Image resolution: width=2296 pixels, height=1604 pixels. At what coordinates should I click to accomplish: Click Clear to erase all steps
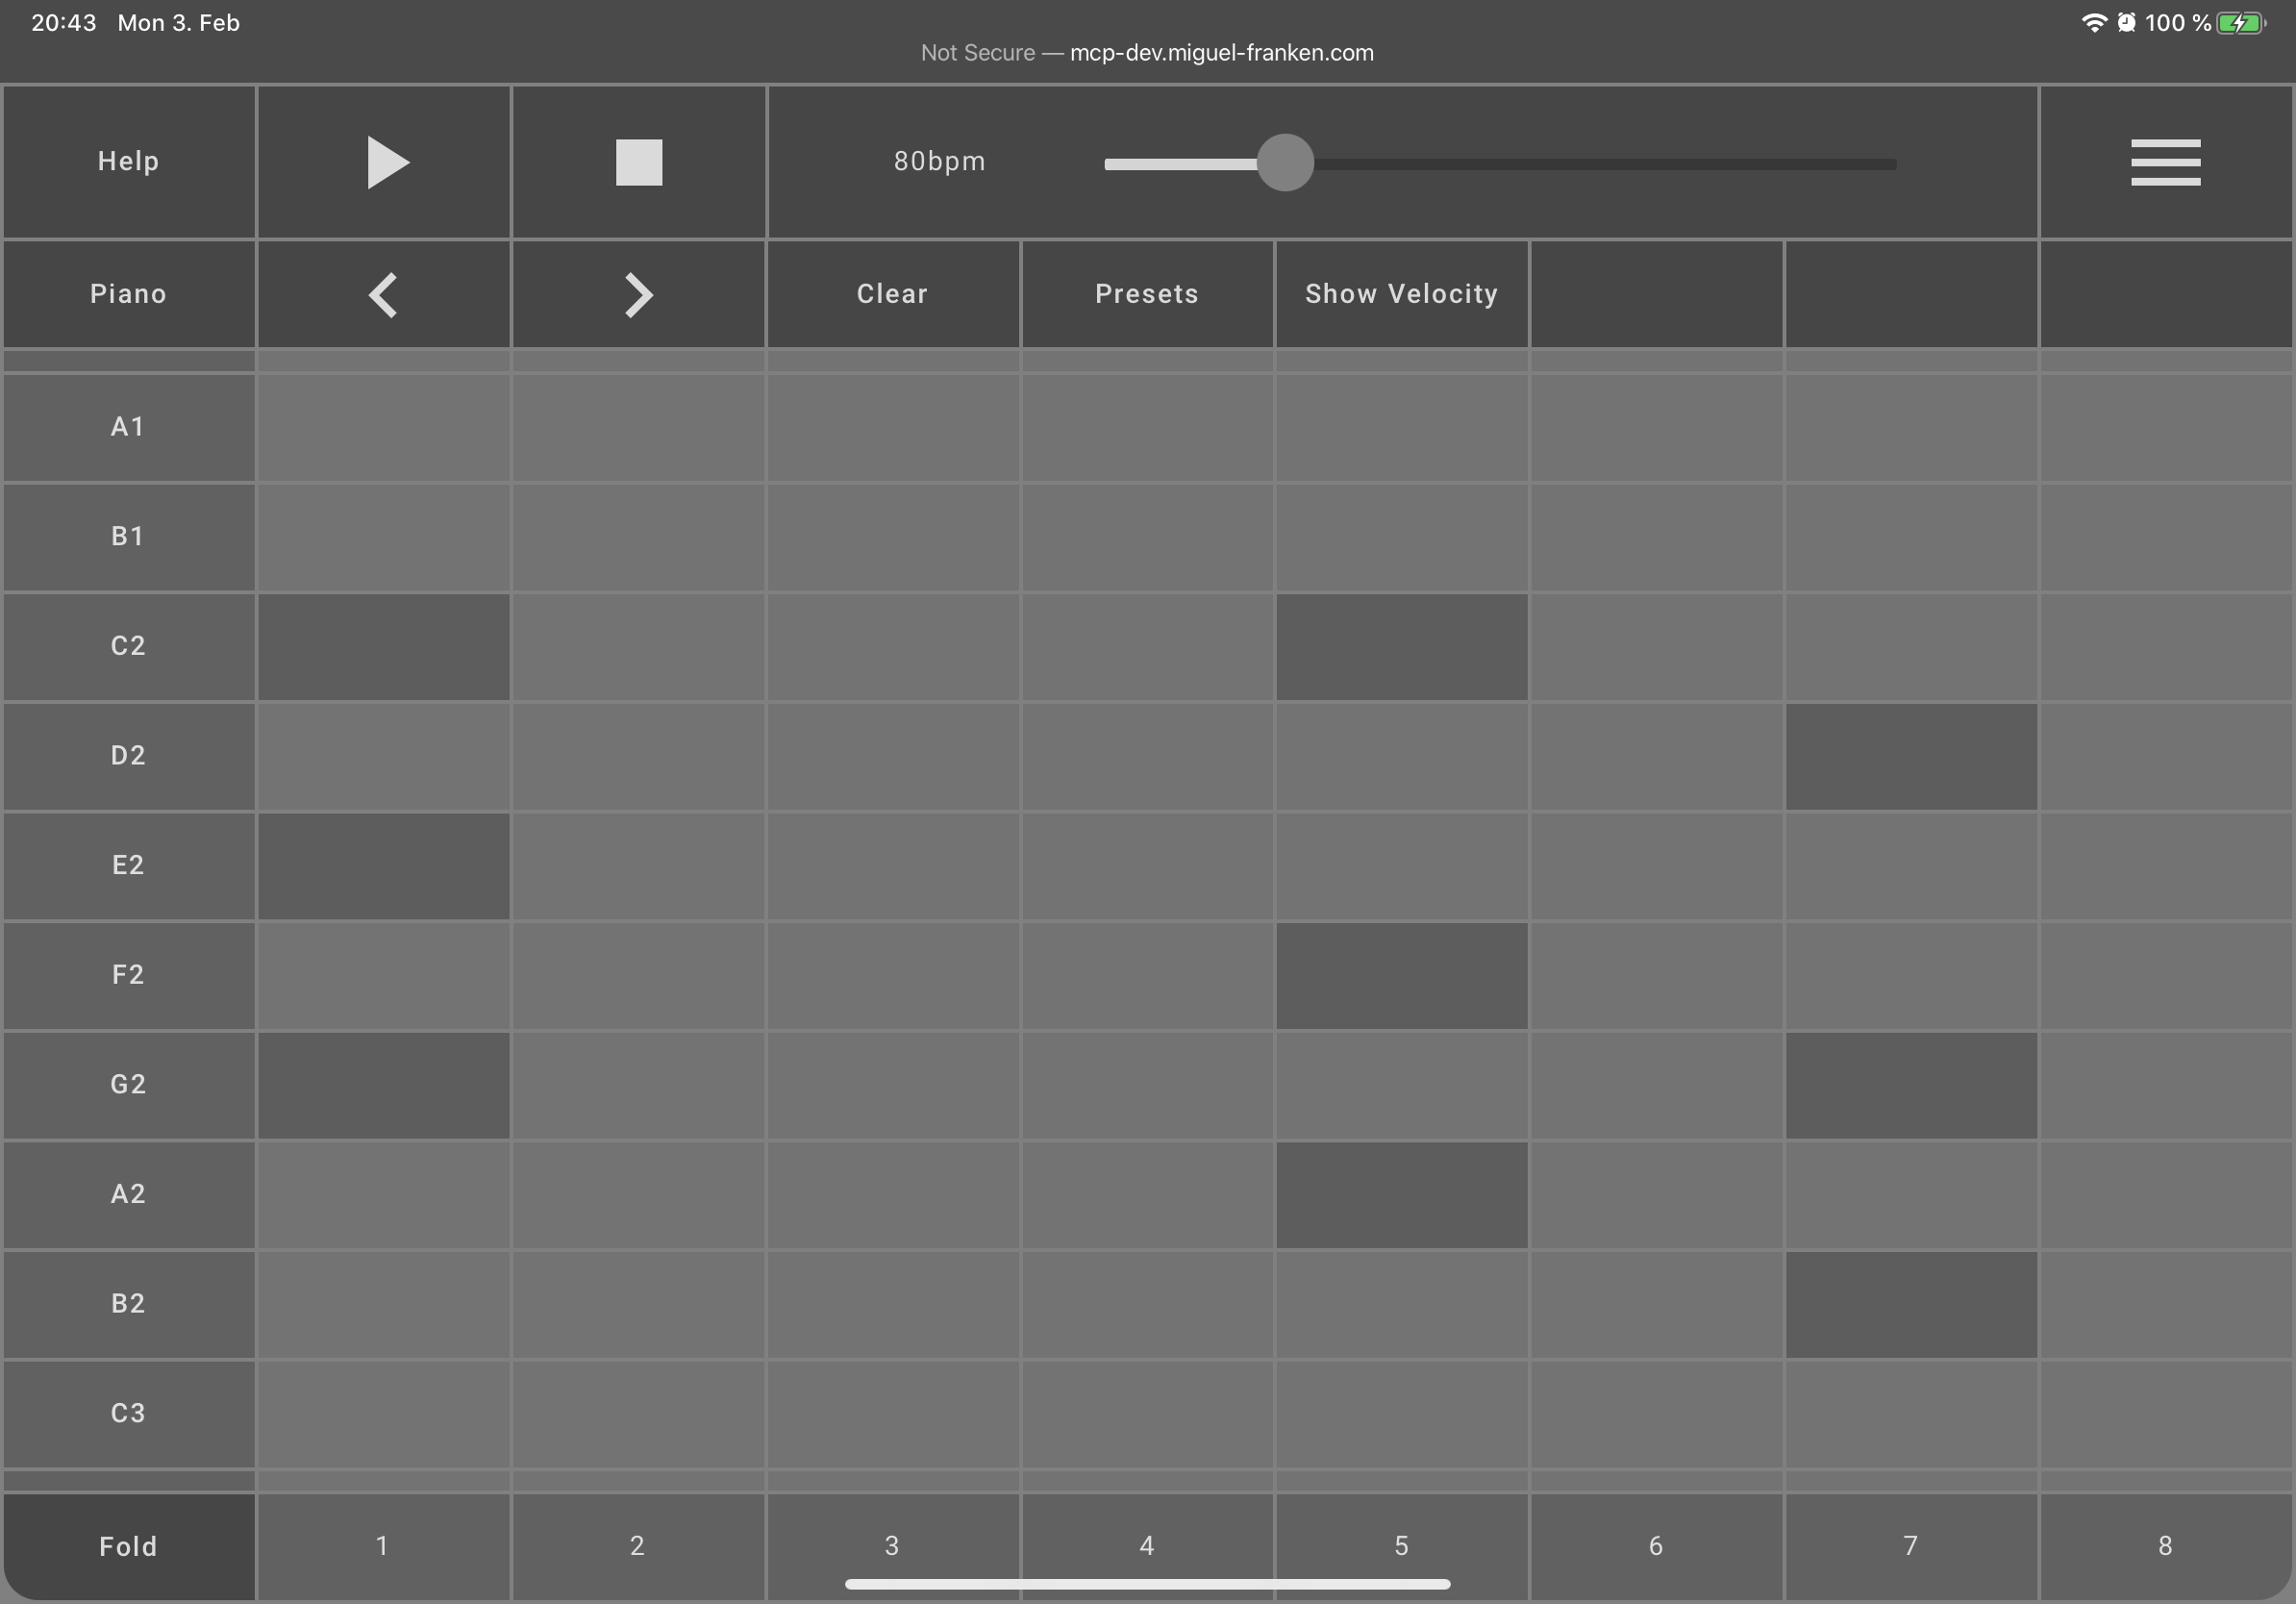click(x=891, y=291)
